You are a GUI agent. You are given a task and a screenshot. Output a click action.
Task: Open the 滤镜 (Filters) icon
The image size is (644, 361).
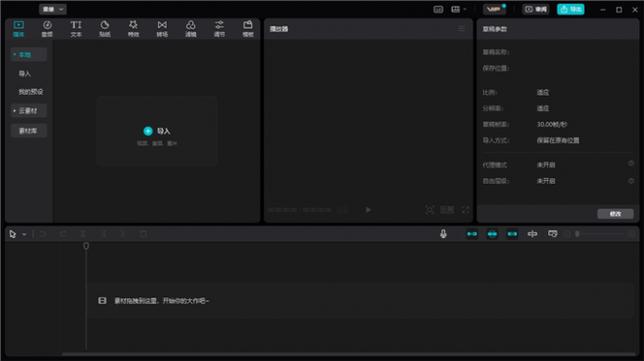pyautogui.click(x=191, y=29)
